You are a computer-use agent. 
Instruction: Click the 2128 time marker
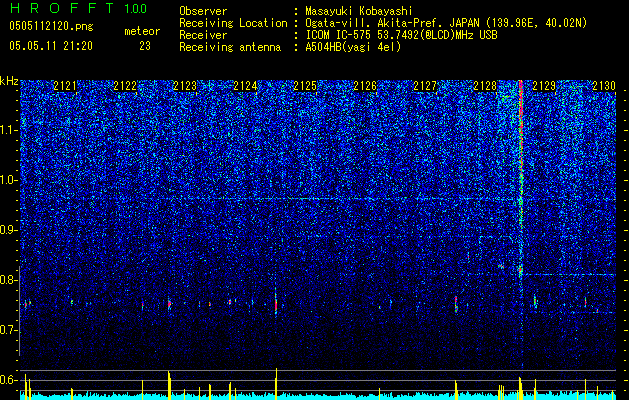[485, 86]
